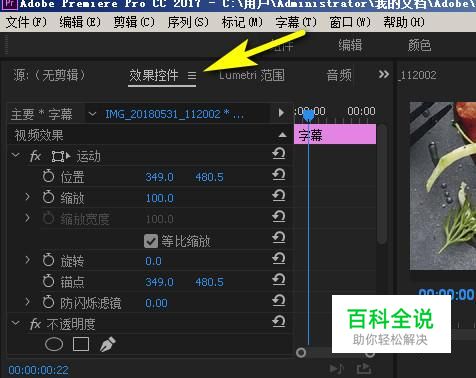The image size is (476, 378).
Task: Reset the 防闪烁滤镜 parameter
Action: click(x=279, y=301)
